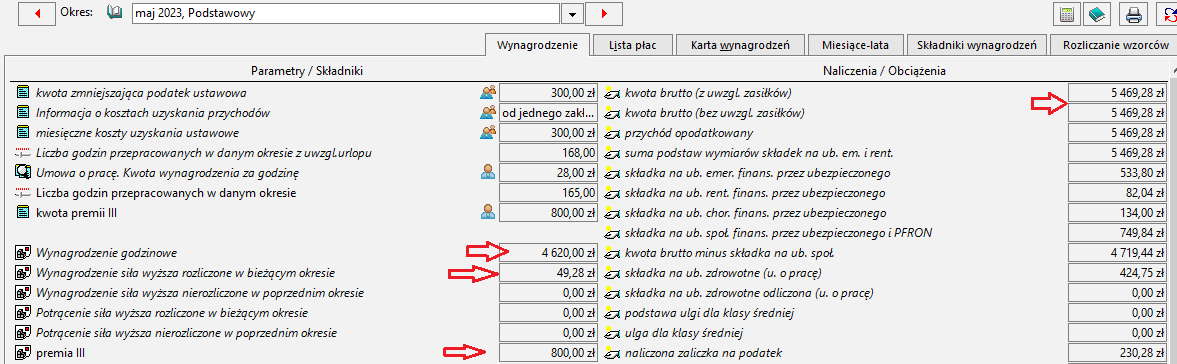Click the 800,00 zł kwota premii III field
This screenshot has width=1177, height=364.
coord(549,212)
